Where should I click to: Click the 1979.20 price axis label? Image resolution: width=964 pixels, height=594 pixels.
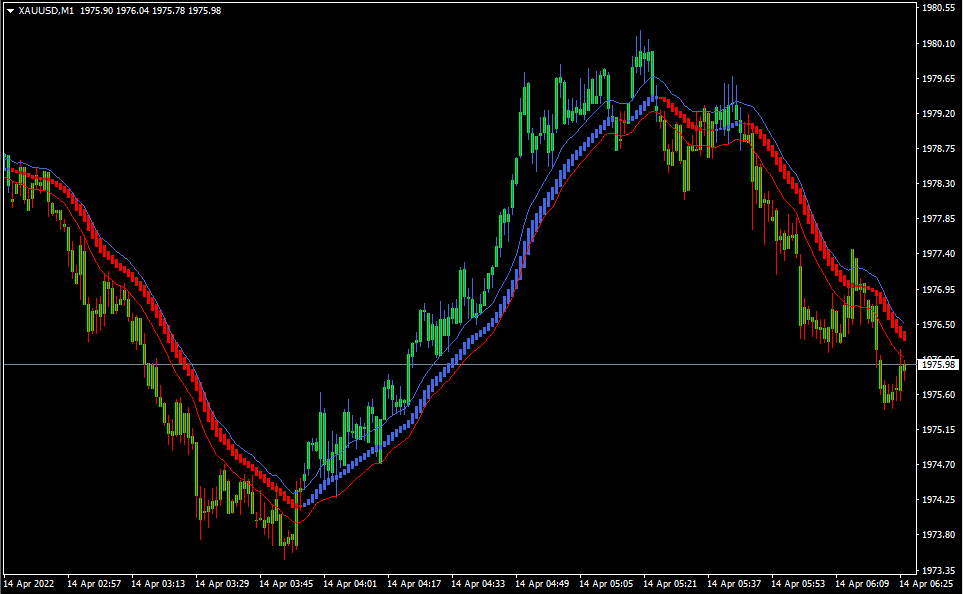click(x=937, y=114)
